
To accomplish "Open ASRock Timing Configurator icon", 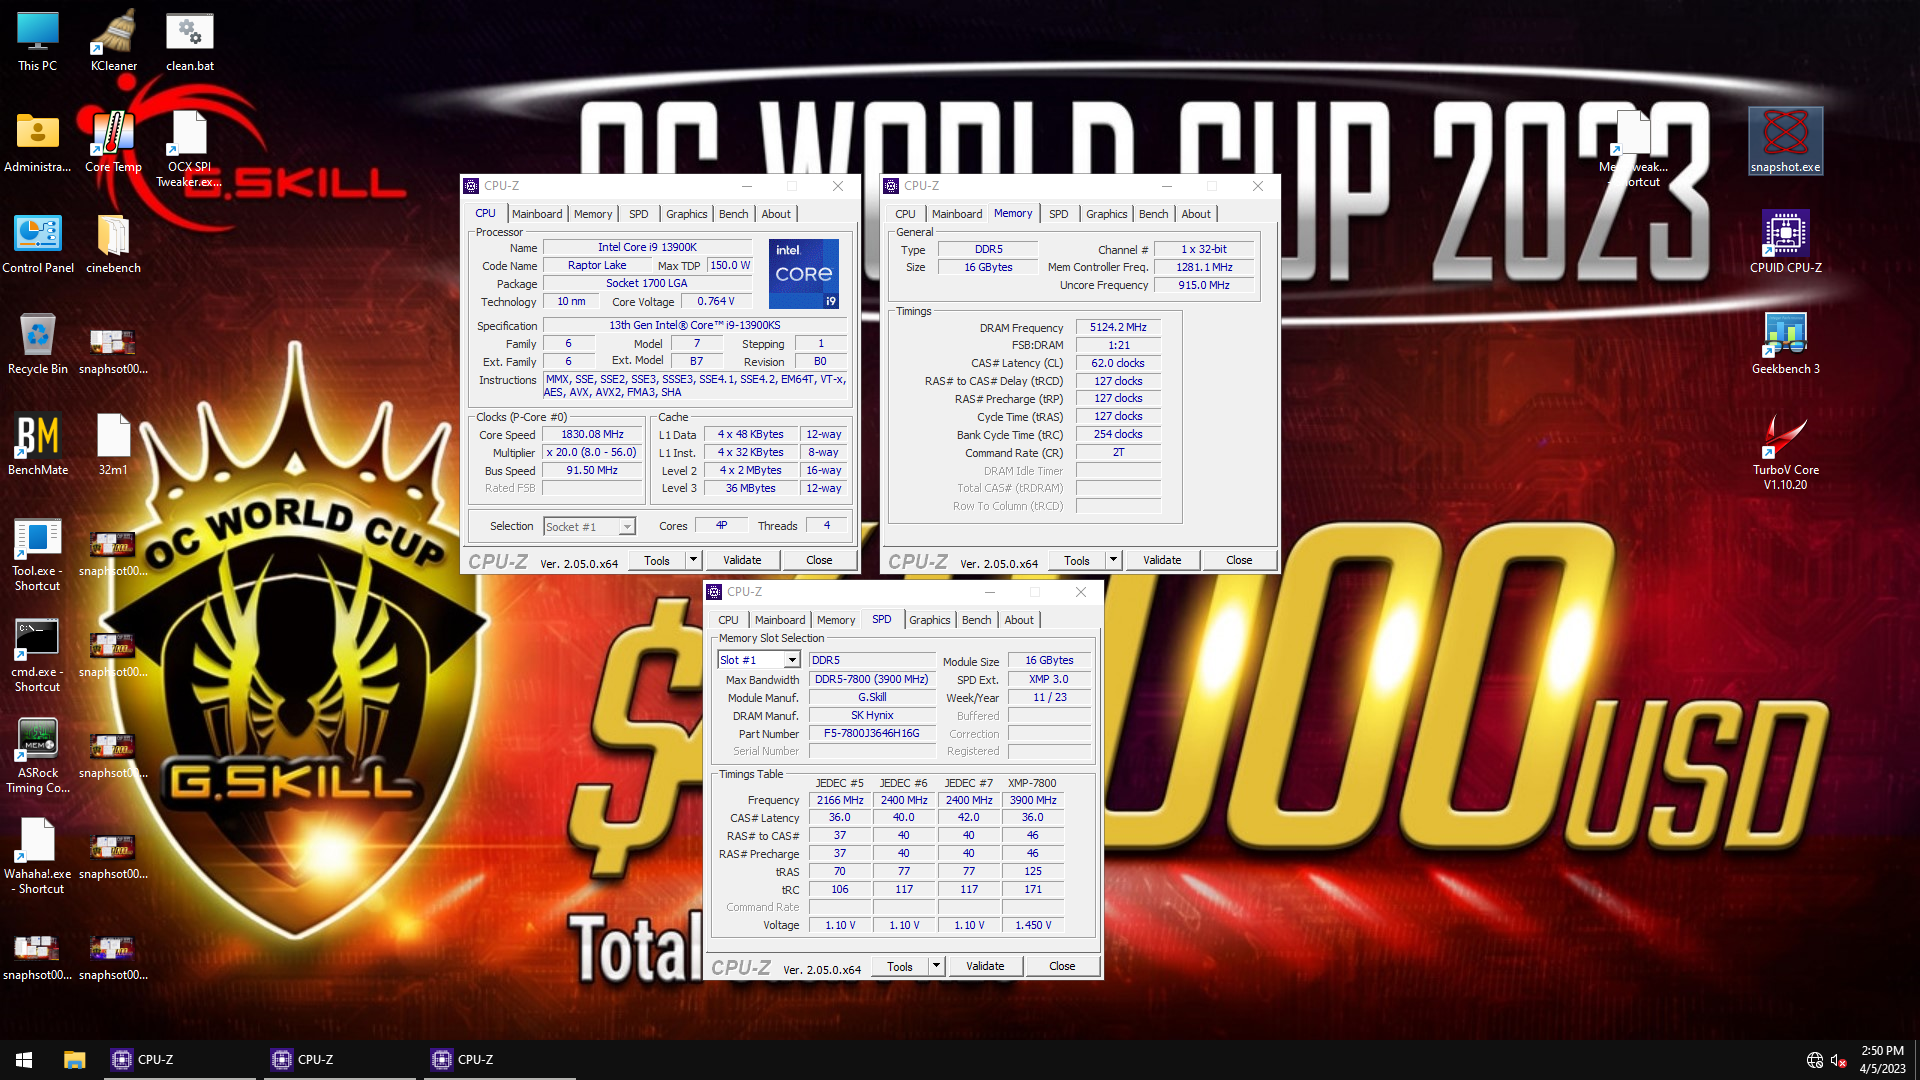I will point(38,757).
